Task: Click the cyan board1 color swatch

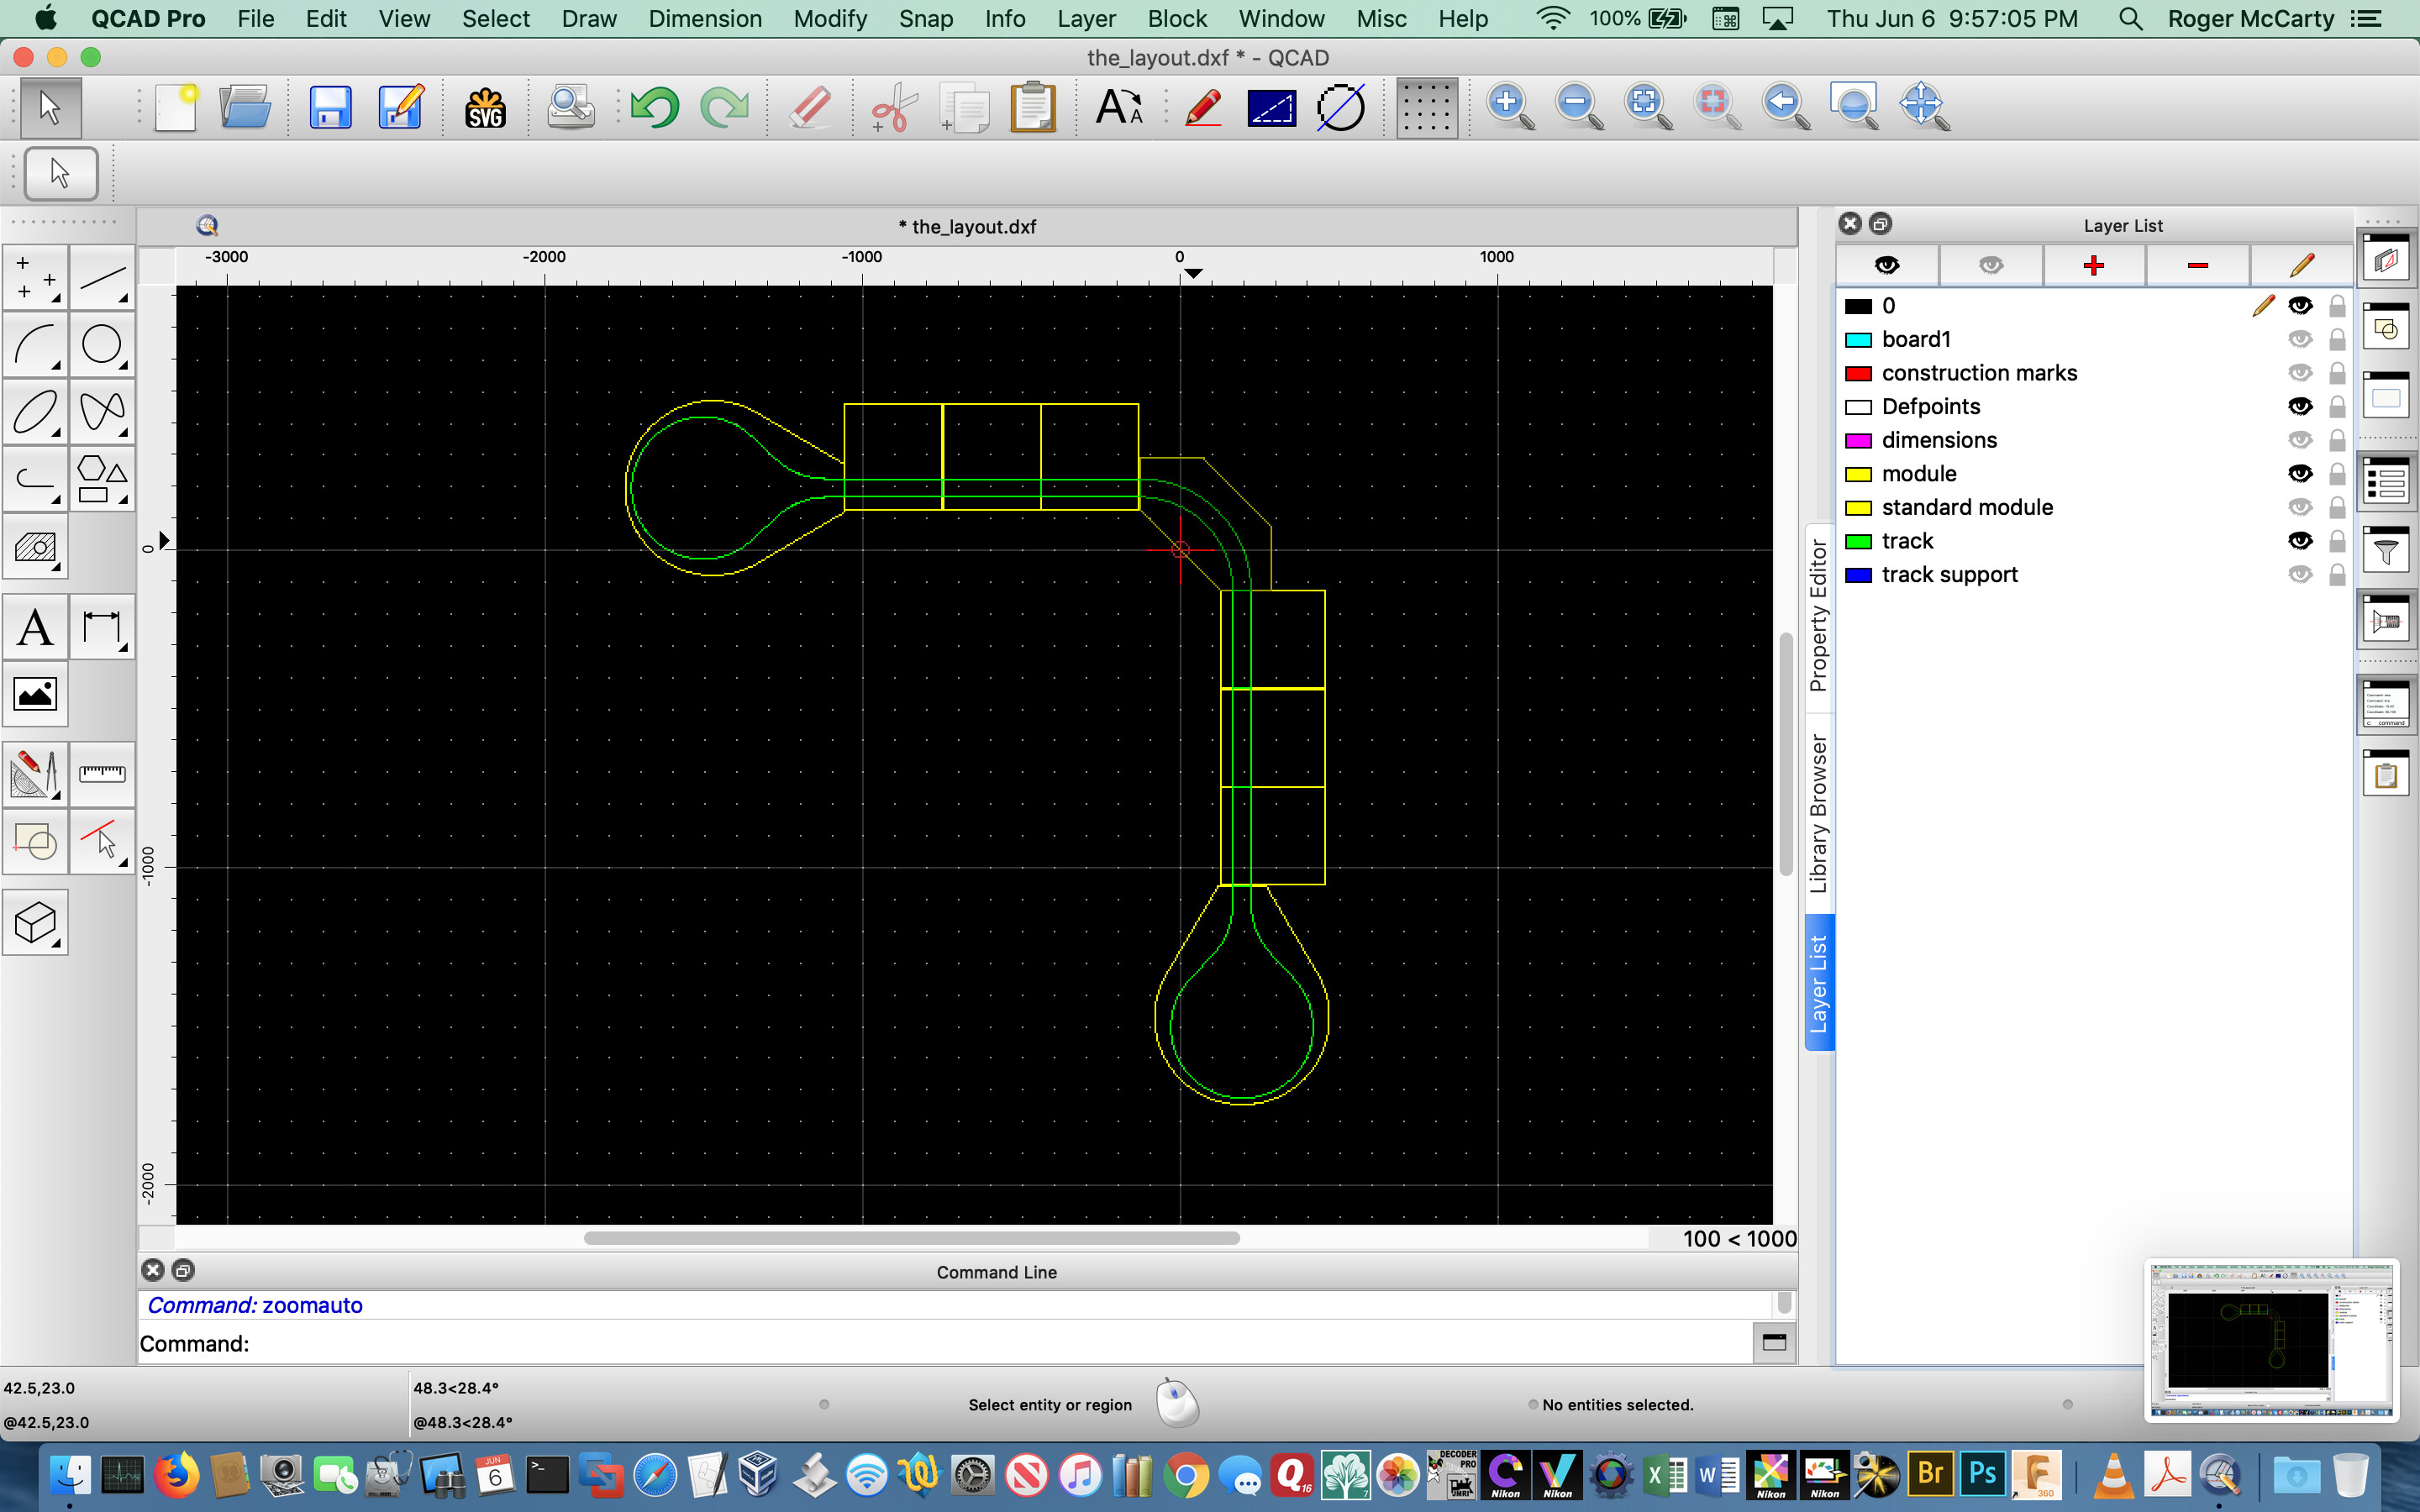Action: pos(1858,340)
